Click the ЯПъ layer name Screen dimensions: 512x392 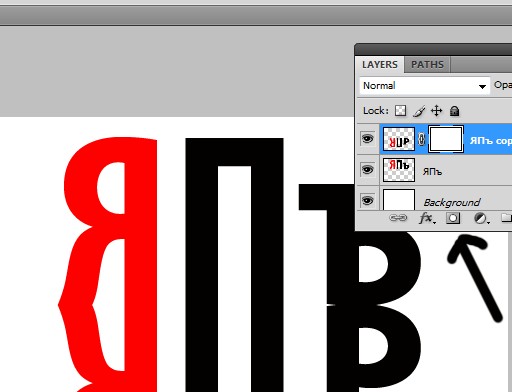click(x=432, y=172)
